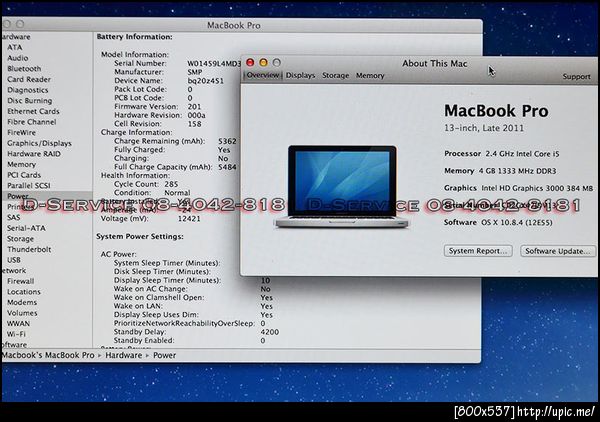
Task: Click the Software Update button
Action: (558, 251)
